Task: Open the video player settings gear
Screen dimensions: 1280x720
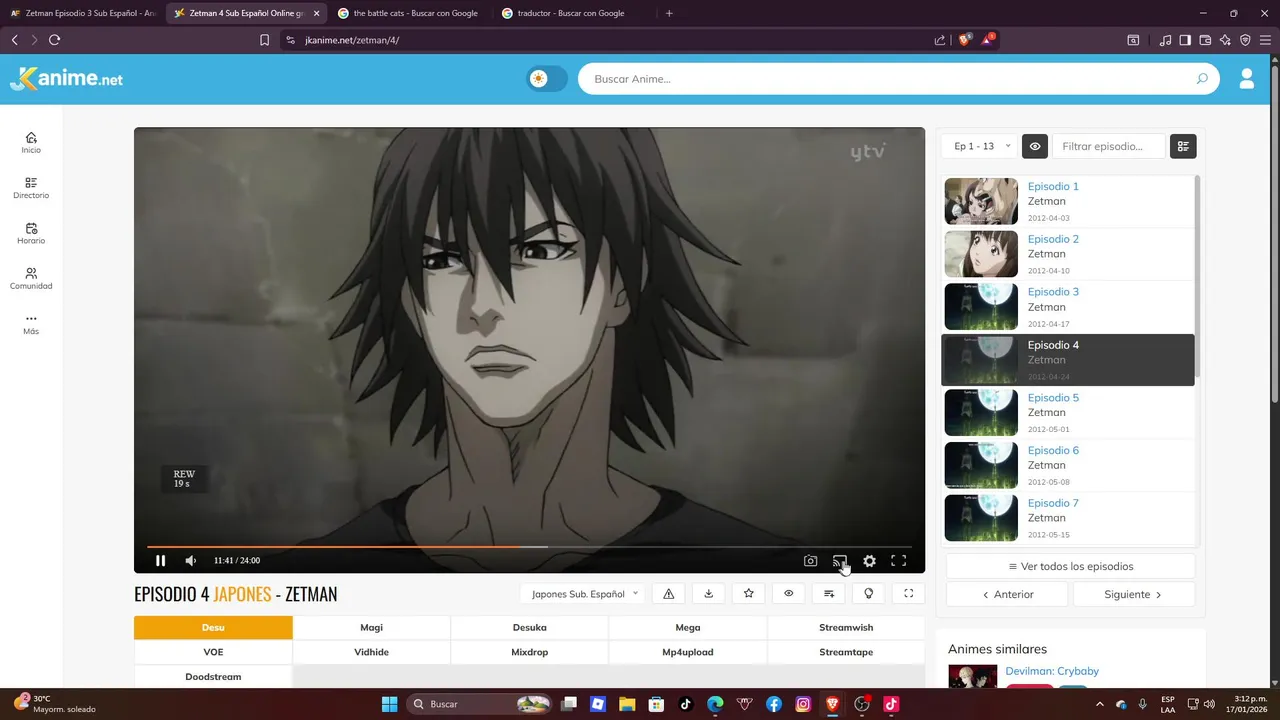Action: [x=869, y=561]
